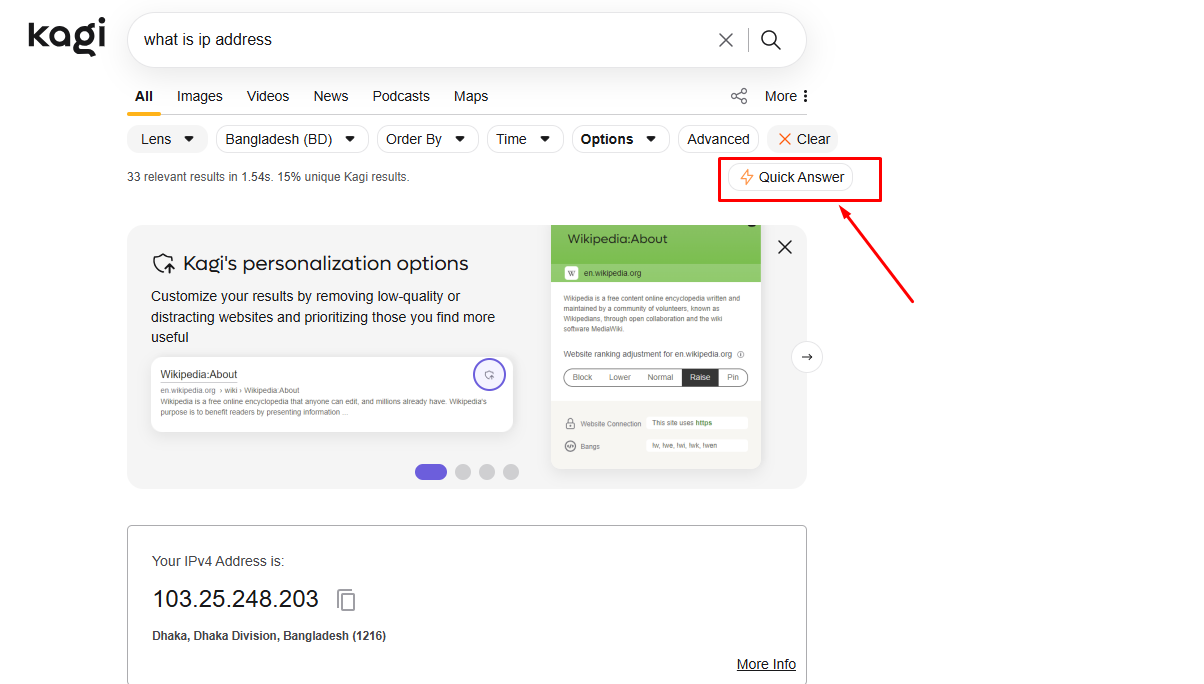The image size is (1204, 684).
Task: Select the second carousel page dot
Action: click(463, 472)
